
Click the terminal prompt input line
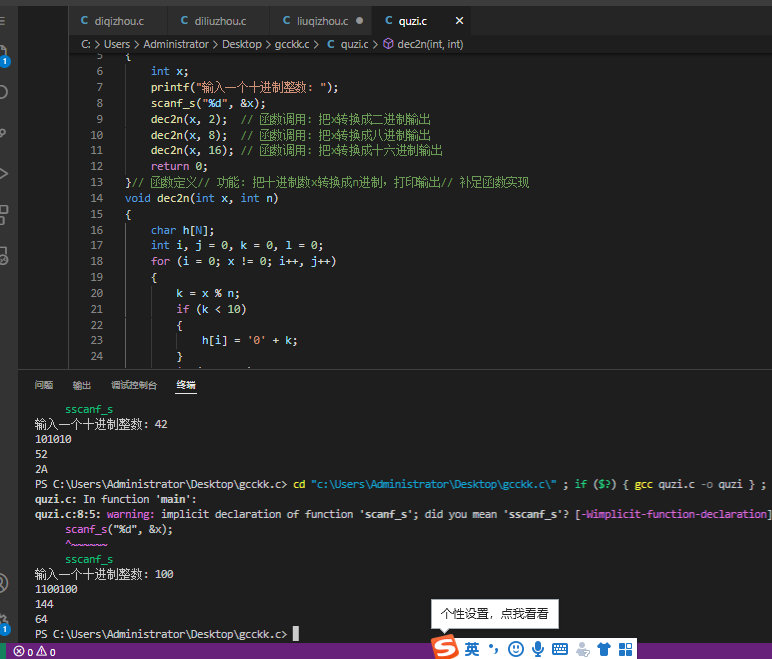tap(296, 634)
